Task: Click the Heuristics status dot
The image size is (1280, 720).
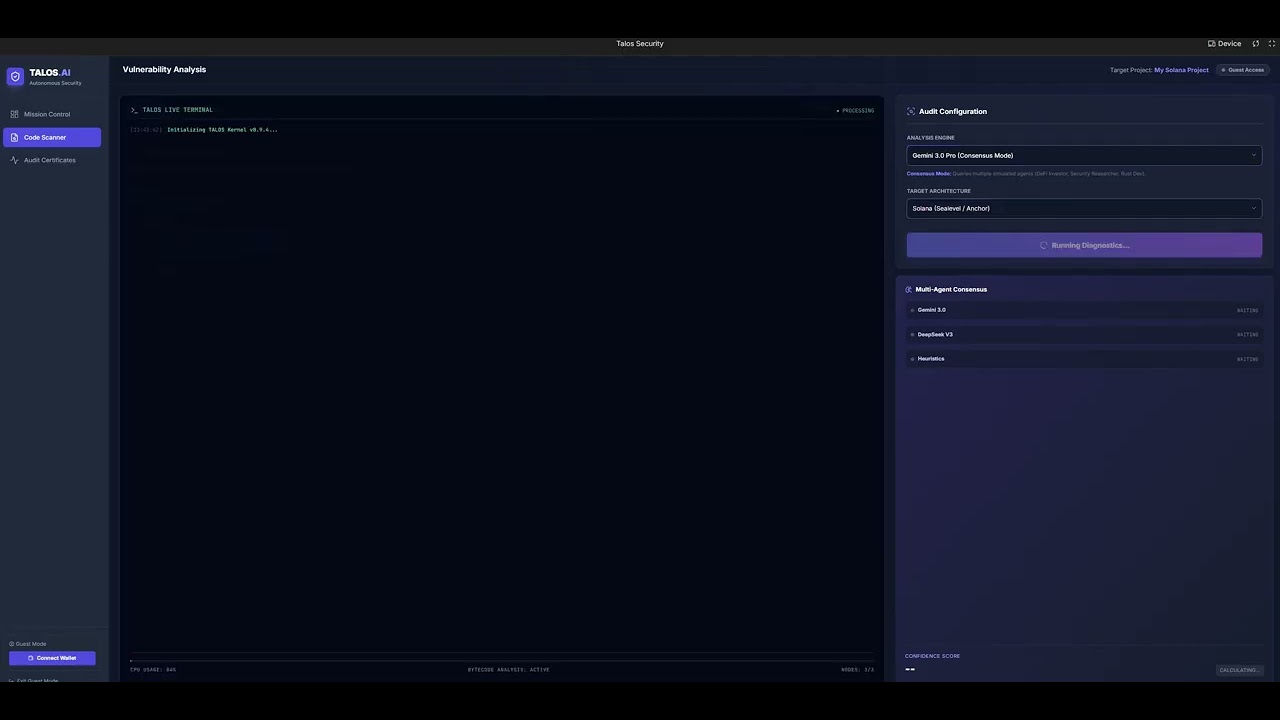Action: coord(912,359)
